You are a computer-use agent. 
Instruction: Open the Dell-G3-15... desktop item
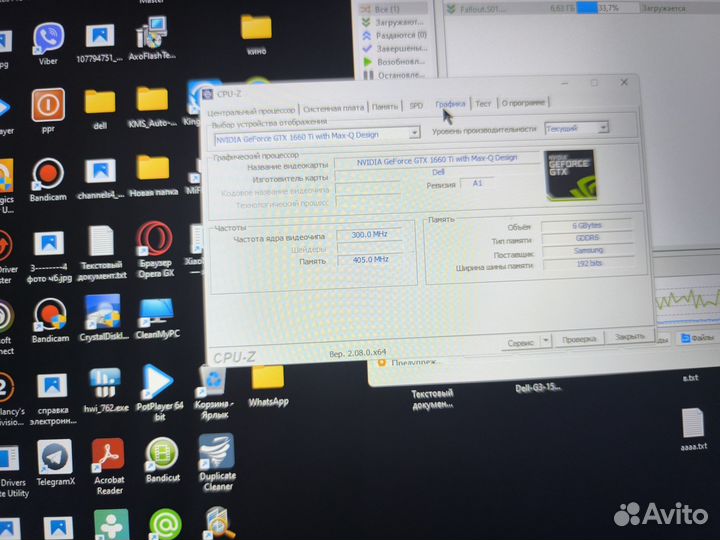[538, 387]
